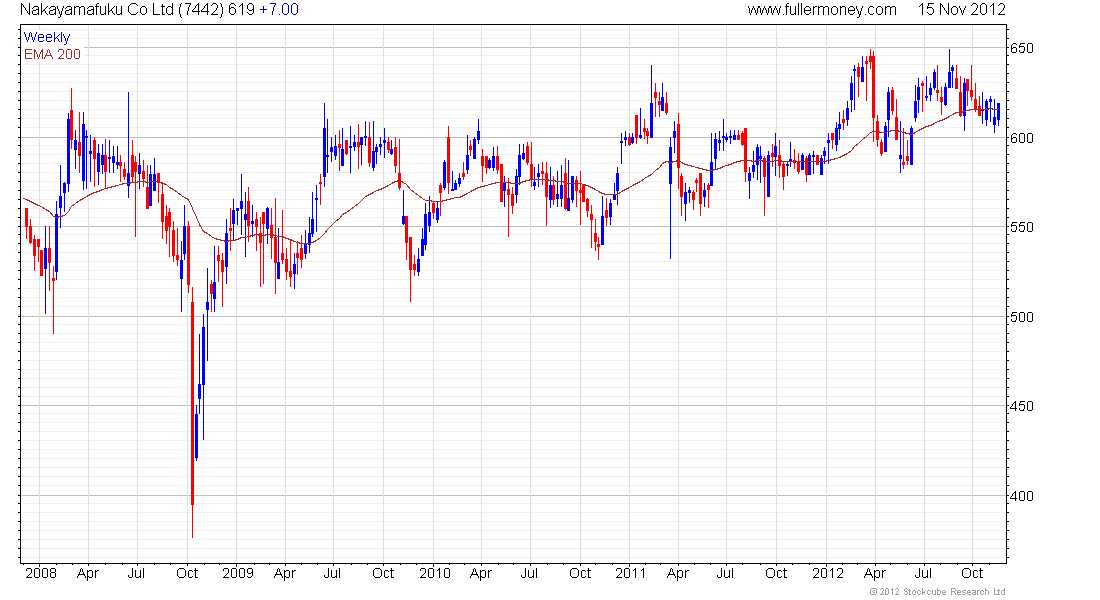The height and width of the screenshot is (600, 1100).
Task: Select the 2012 year marker on time axis
Action: point(828,573)
